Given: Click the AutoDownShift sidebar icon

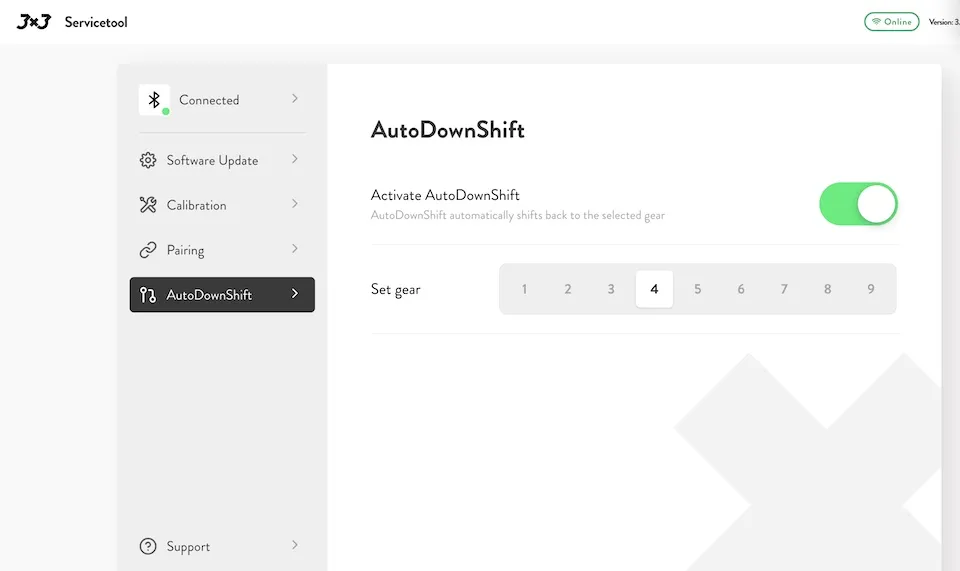Looking at the screenshot, I should 148,295.
